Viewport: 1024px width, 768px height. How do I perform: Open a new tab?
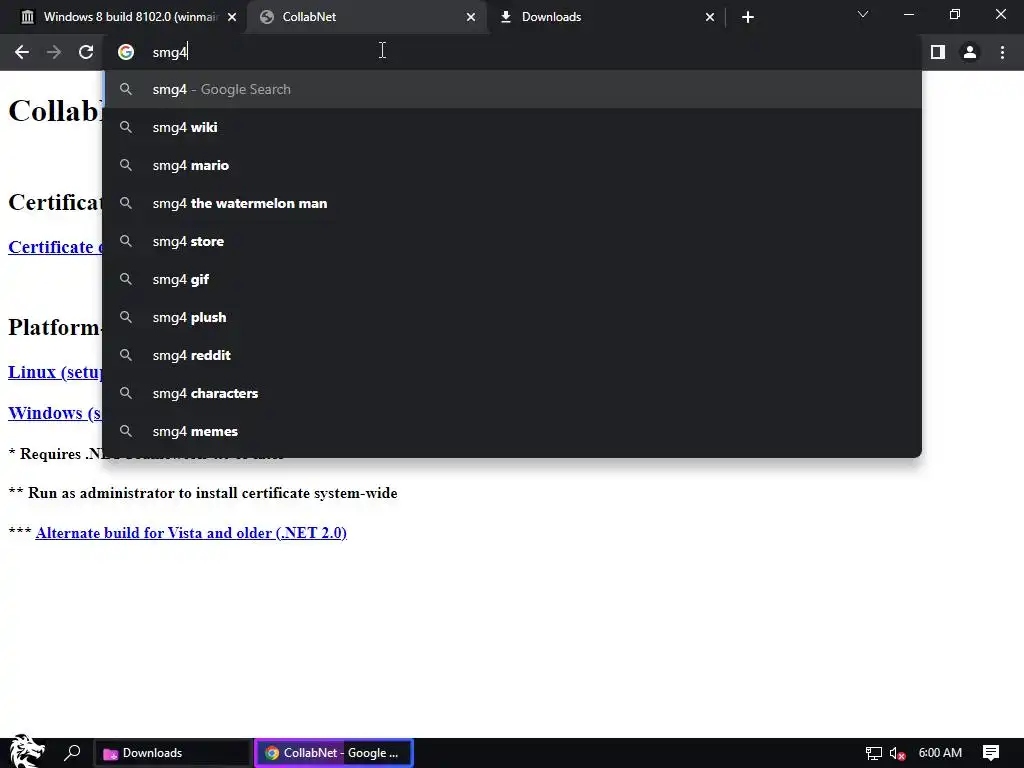748,17
